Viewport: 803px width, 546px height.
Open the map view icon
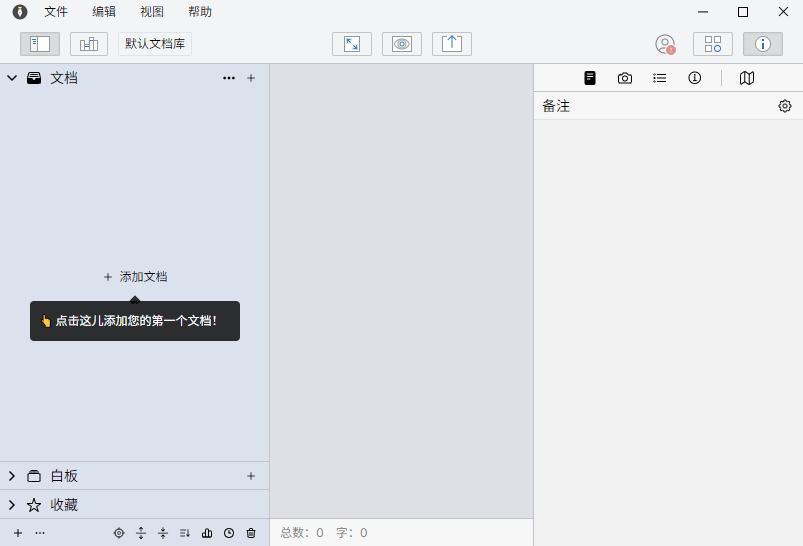pos(747,78)
